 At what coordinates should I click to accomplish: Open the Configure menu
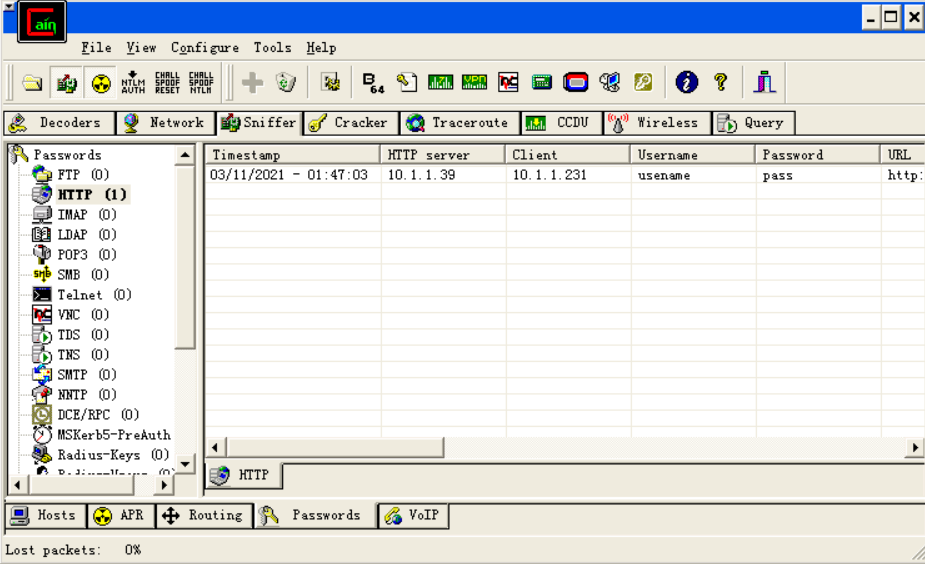click(205, 48)
